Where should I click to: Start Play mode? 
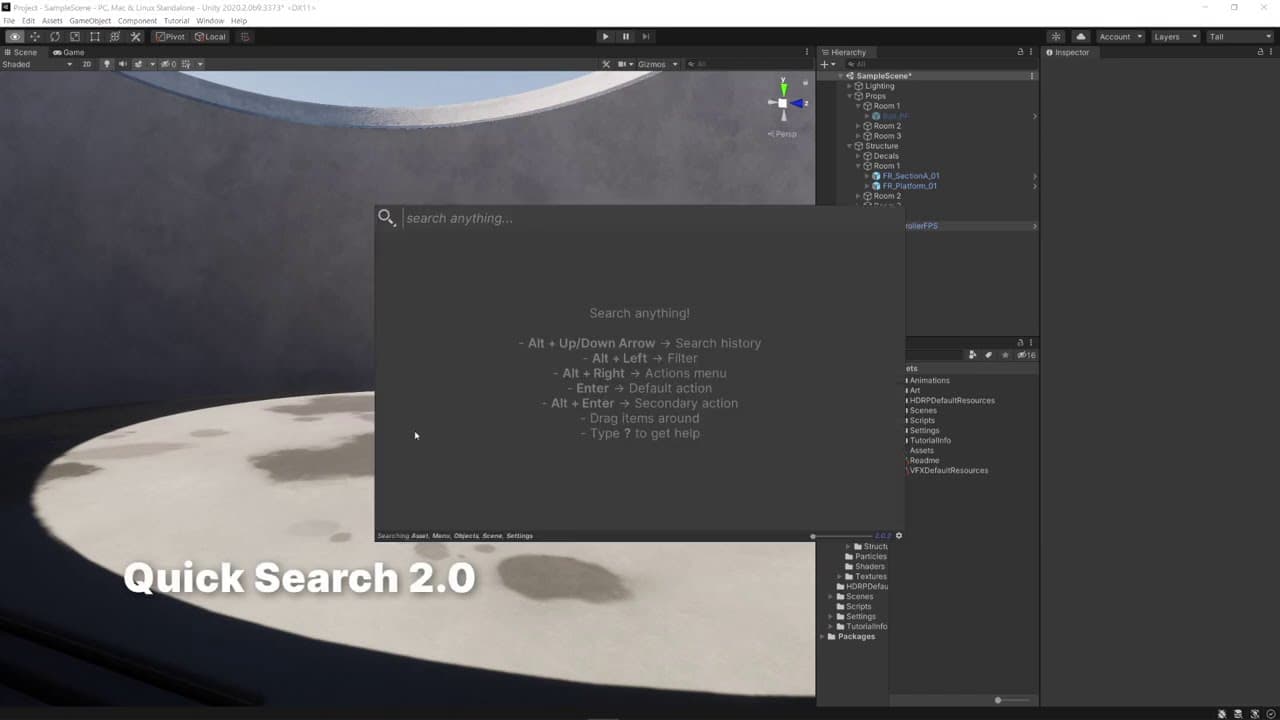point(605,37)
